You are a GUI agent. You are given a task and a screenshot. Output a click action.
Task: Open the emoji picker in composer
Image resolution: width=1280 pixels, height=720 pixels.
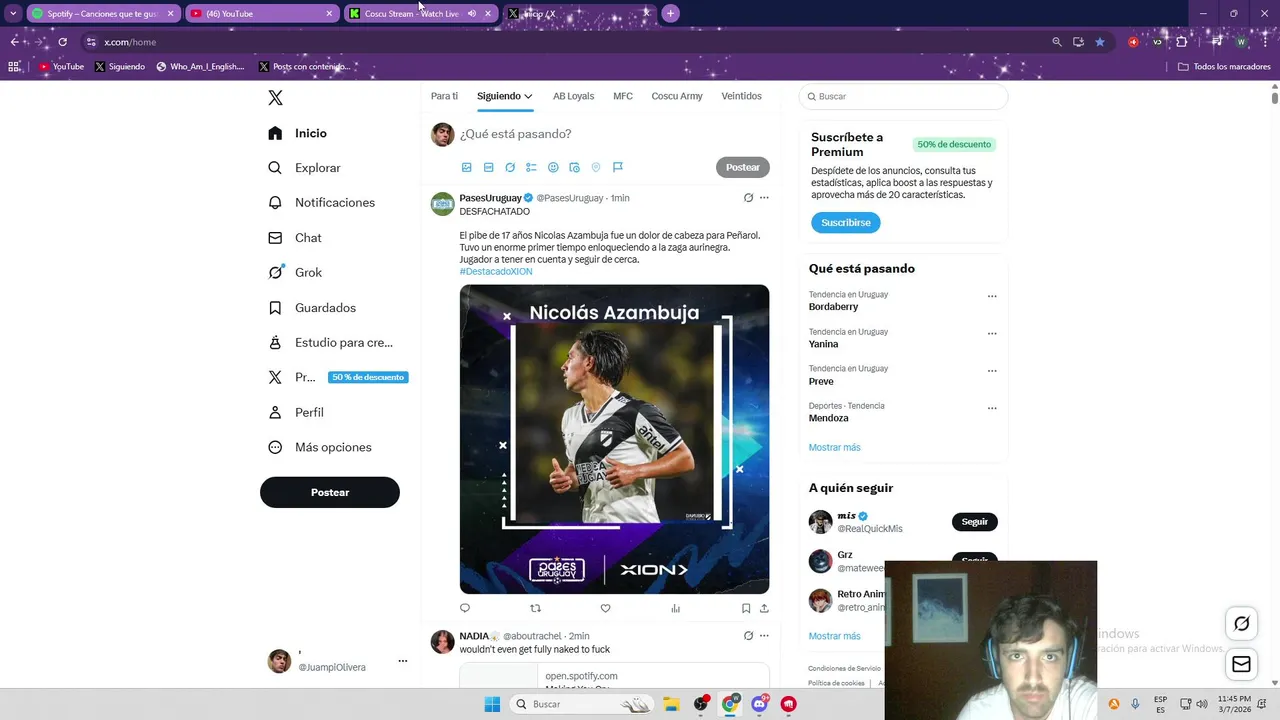pos(553,167)
